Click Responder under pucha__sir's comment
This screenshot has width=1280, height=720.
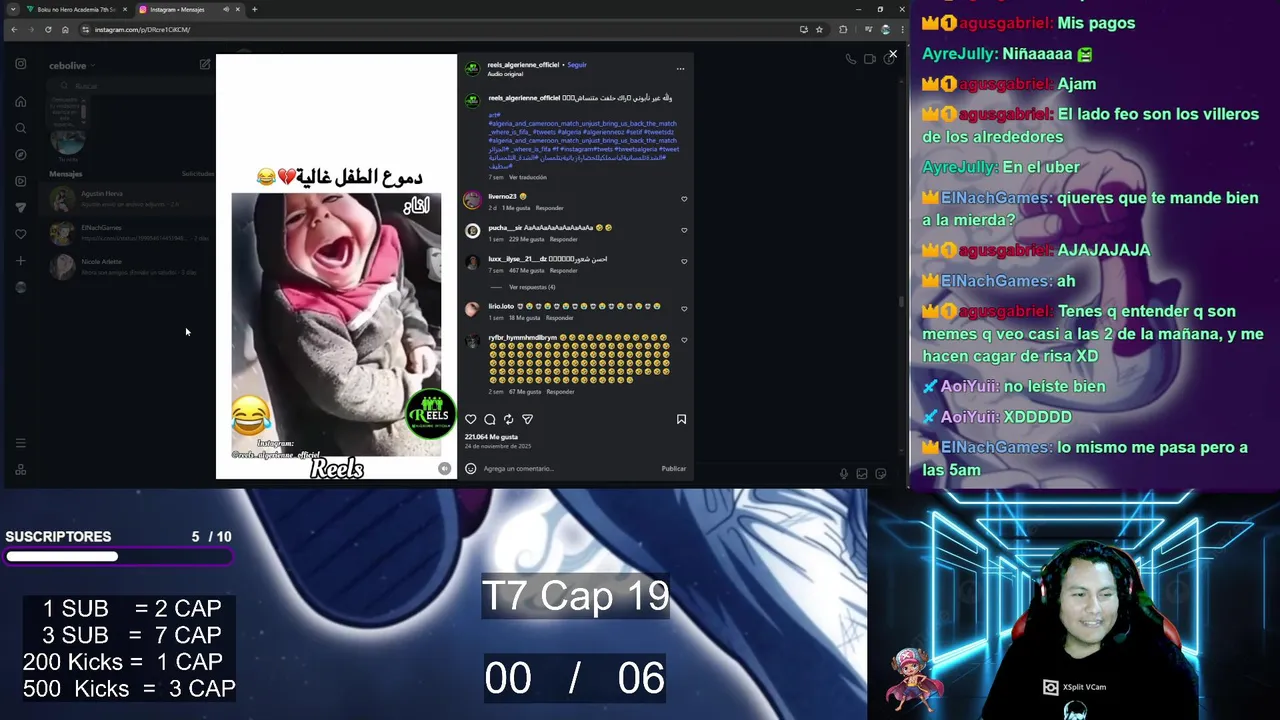563,239
